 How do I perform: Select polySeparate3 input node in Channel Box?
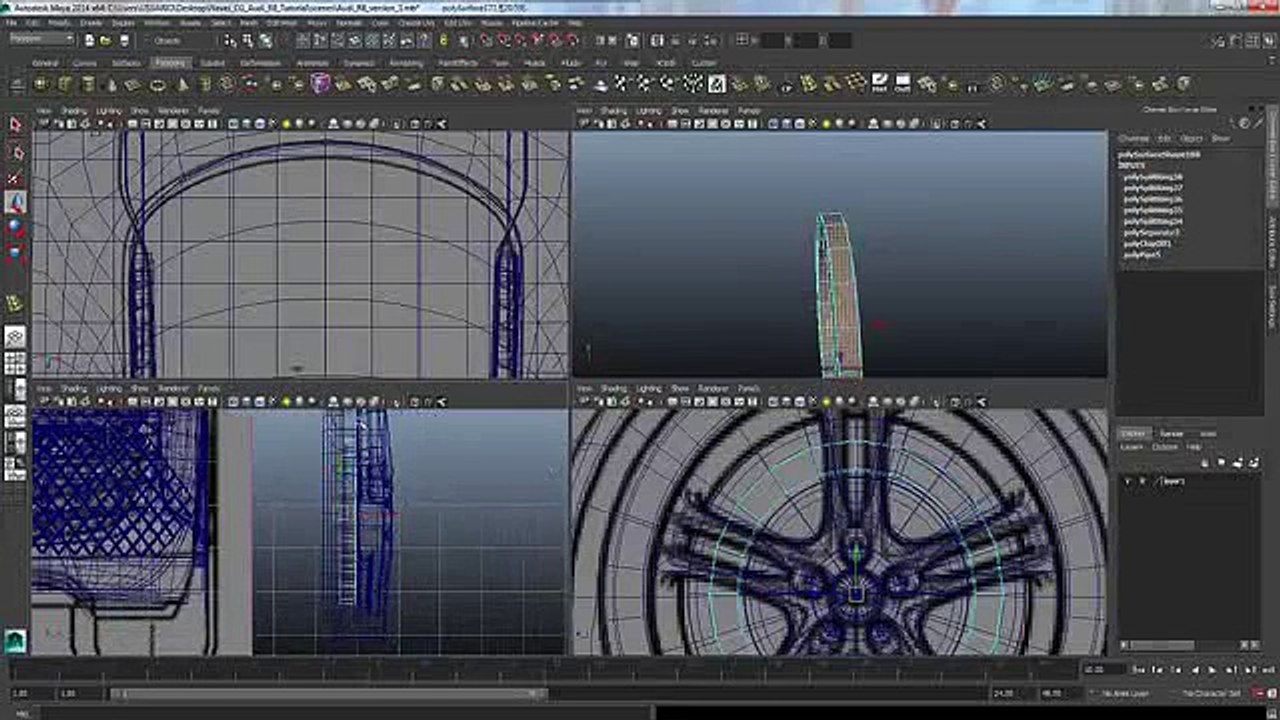tap(1152, 232)
